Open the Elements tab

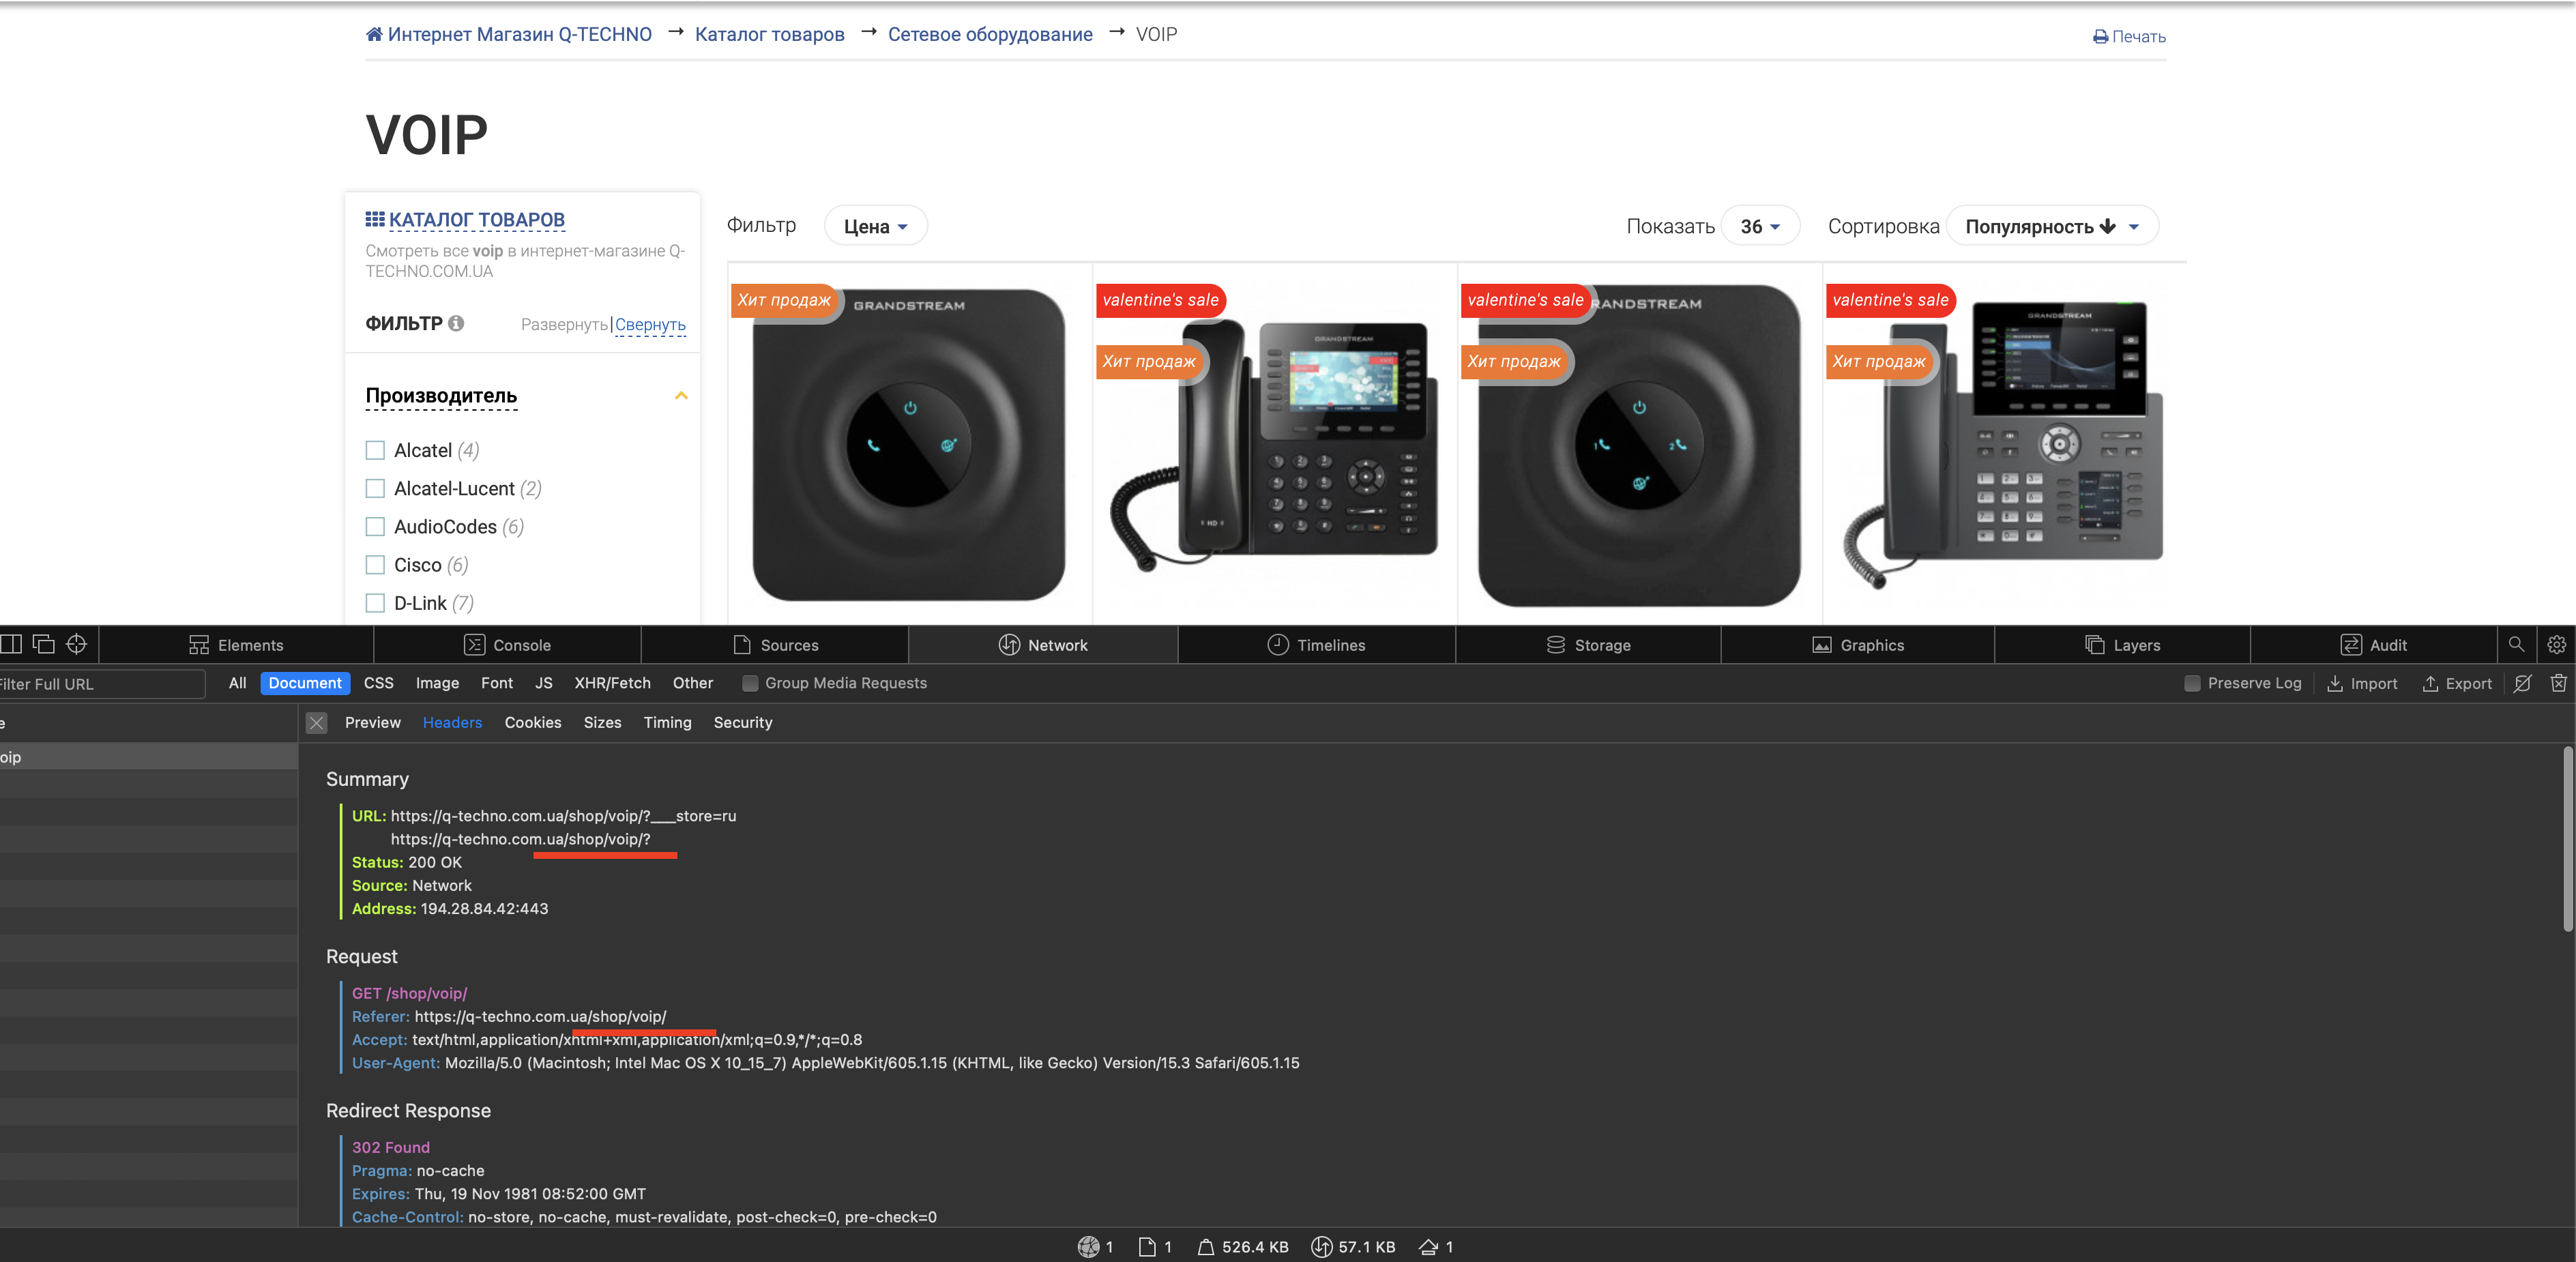point(236,645)
